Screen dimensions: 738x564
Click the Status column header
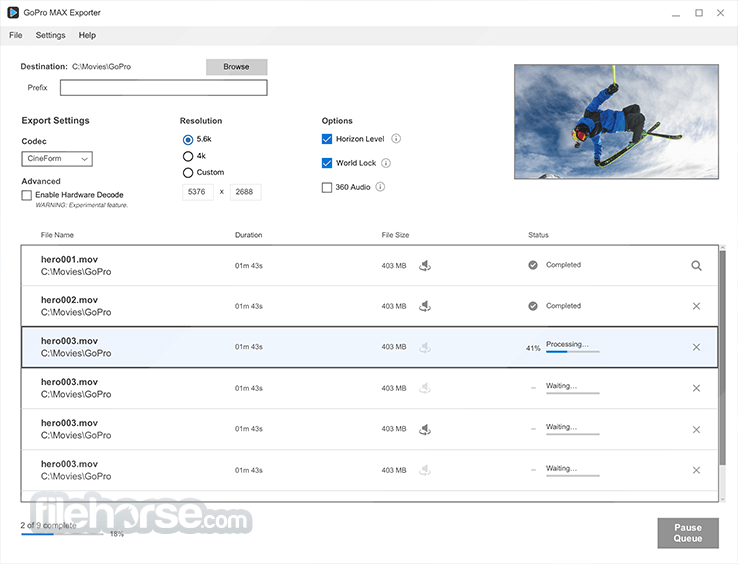538,235
